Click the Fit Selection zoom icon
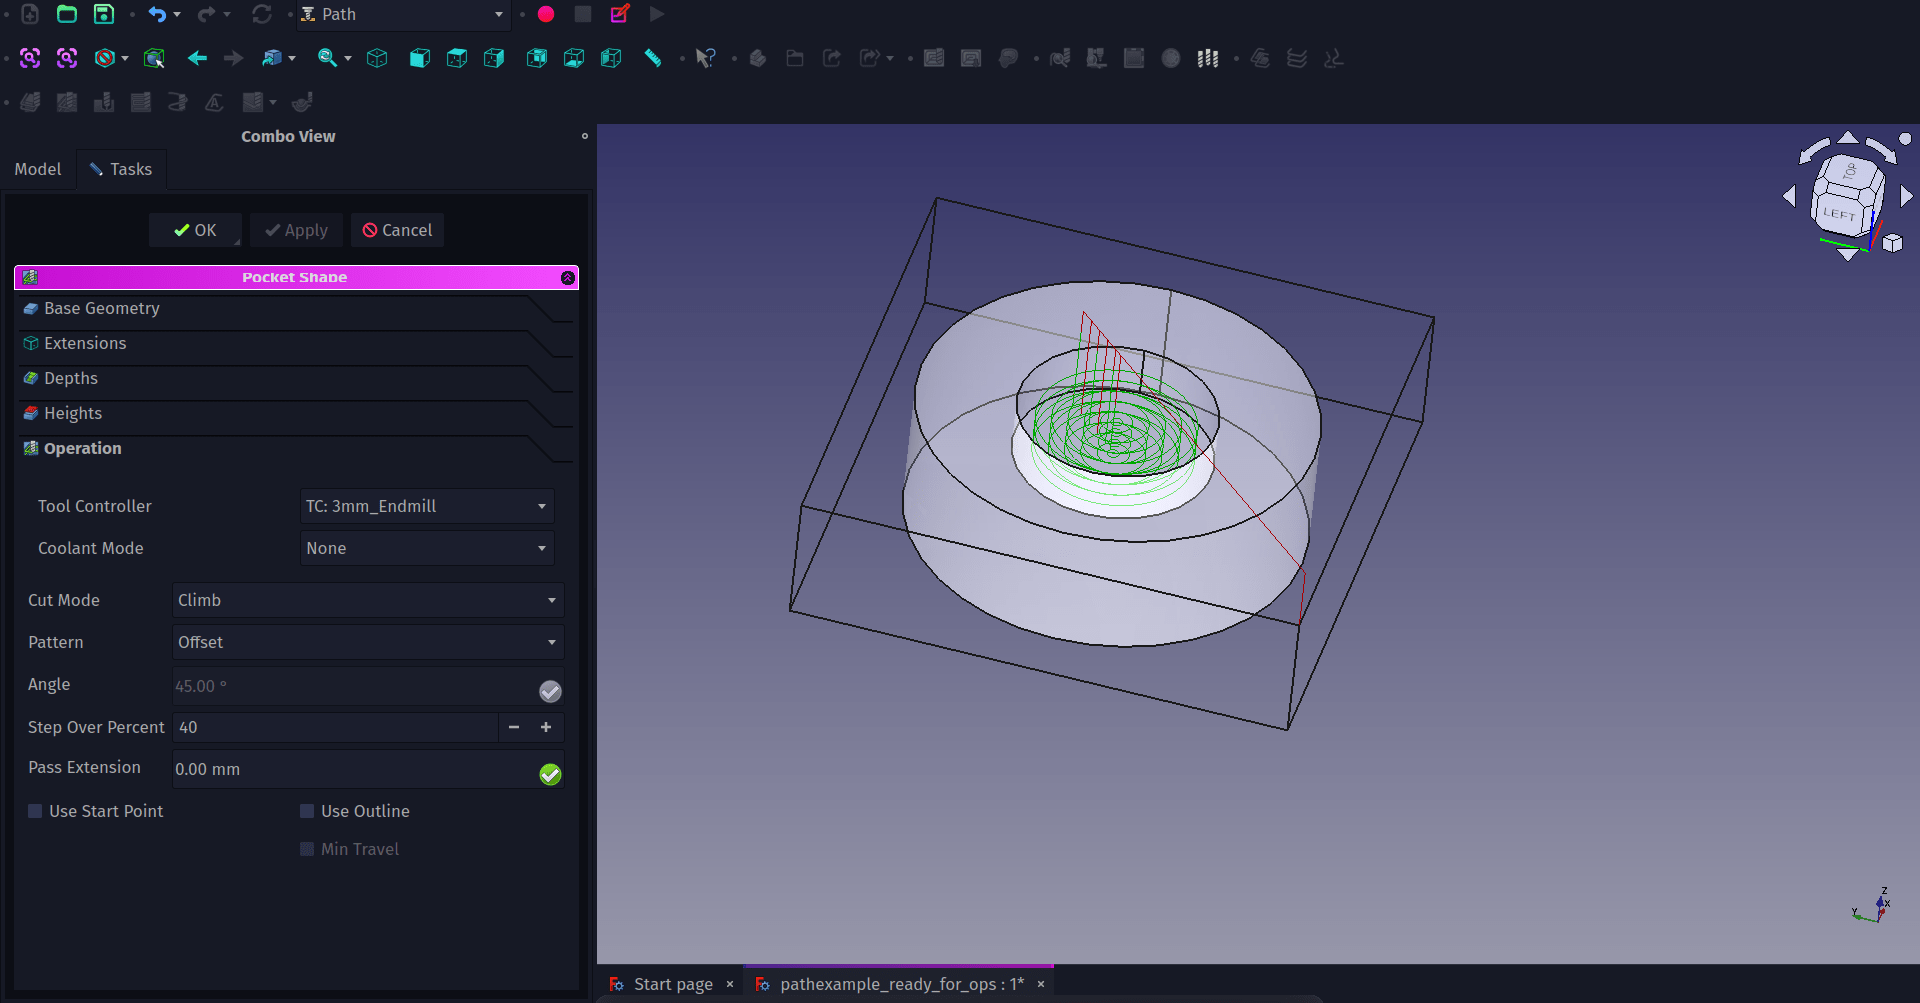The width and height of the screenshot is (1920, 1003). (67, 58)
